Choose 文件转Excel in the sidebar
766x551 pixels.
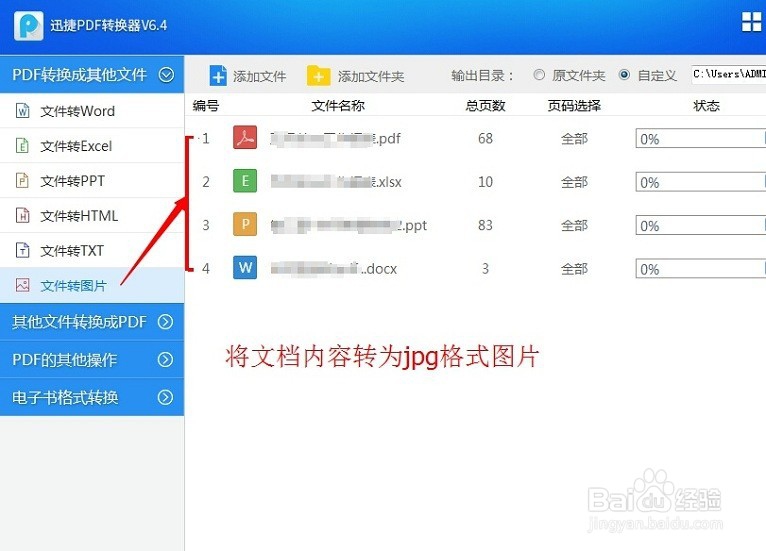point(92,146)
